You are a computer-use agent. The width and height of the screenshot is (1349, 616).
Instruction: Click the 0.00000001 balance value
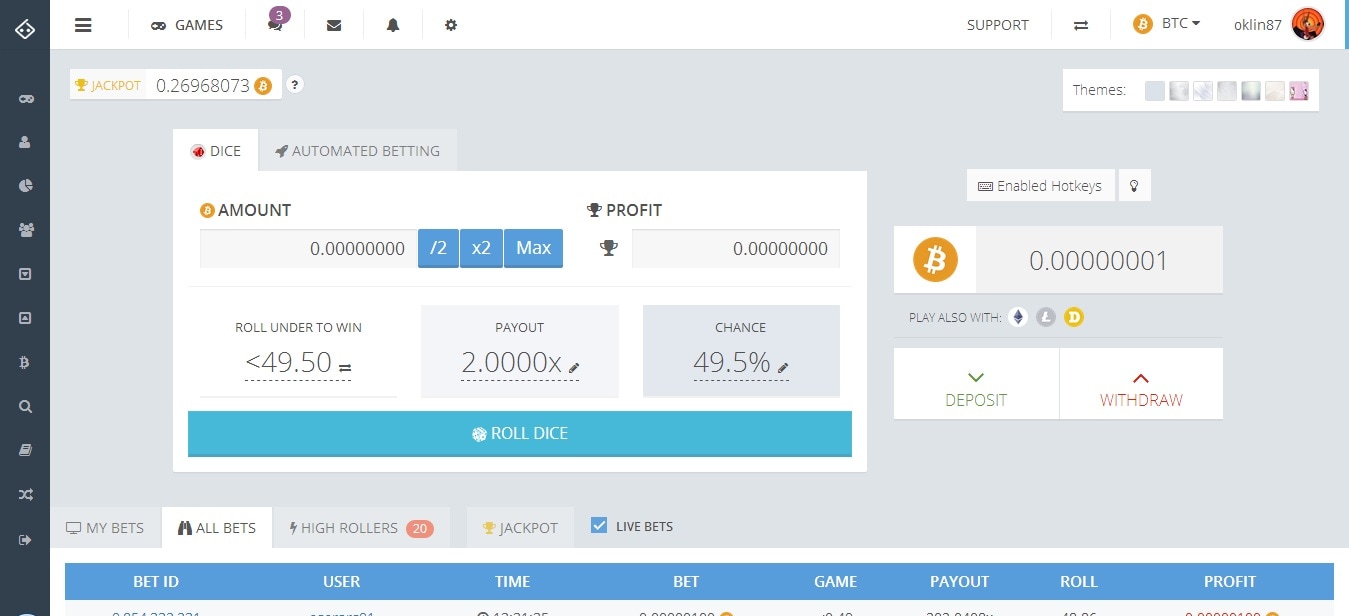coord(1099,261)
